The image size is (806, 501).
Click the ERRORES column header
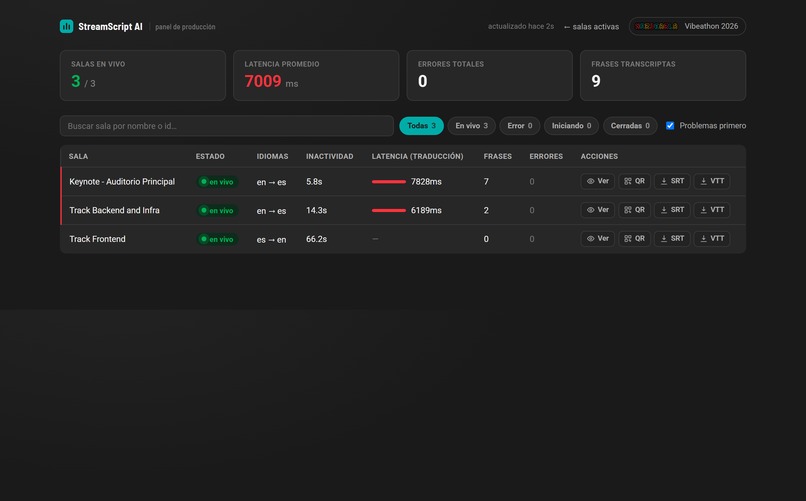546,156
